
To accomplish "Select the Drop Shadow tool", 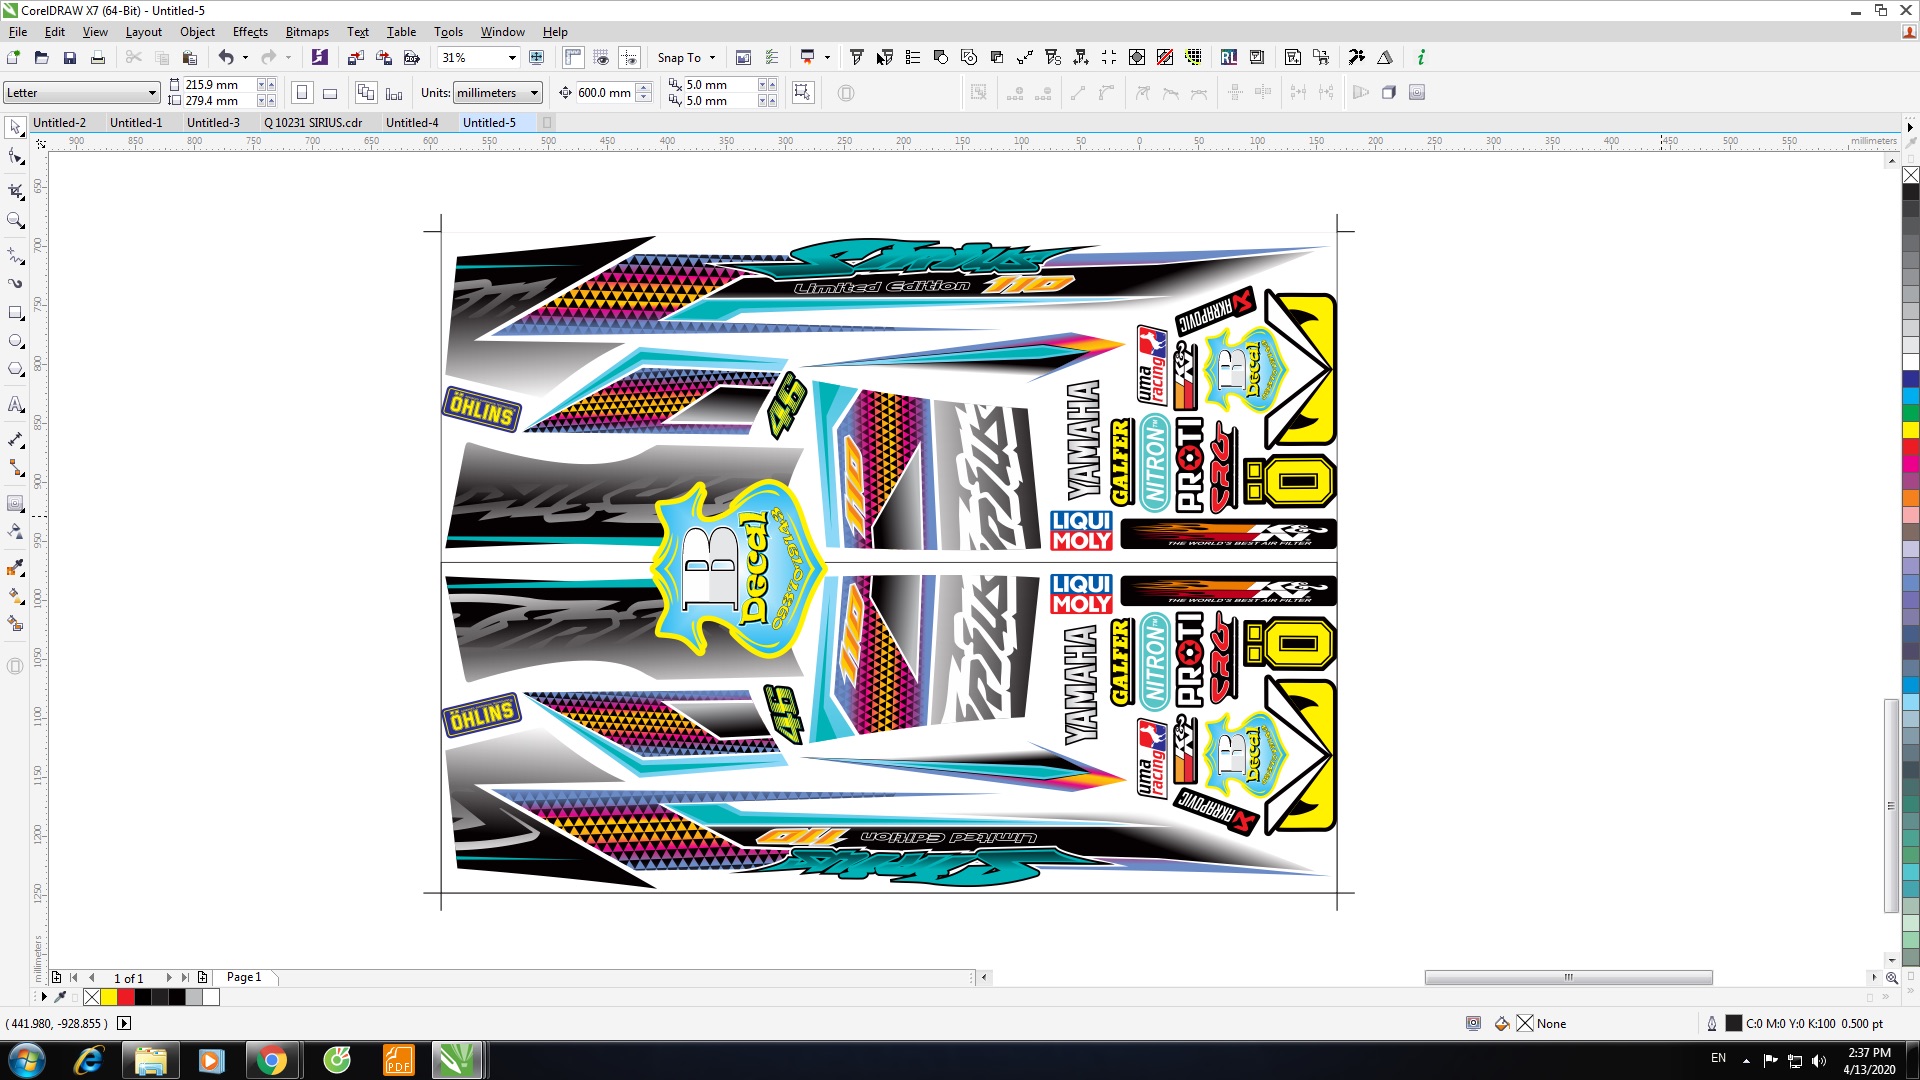I will (x=15, y=503).
